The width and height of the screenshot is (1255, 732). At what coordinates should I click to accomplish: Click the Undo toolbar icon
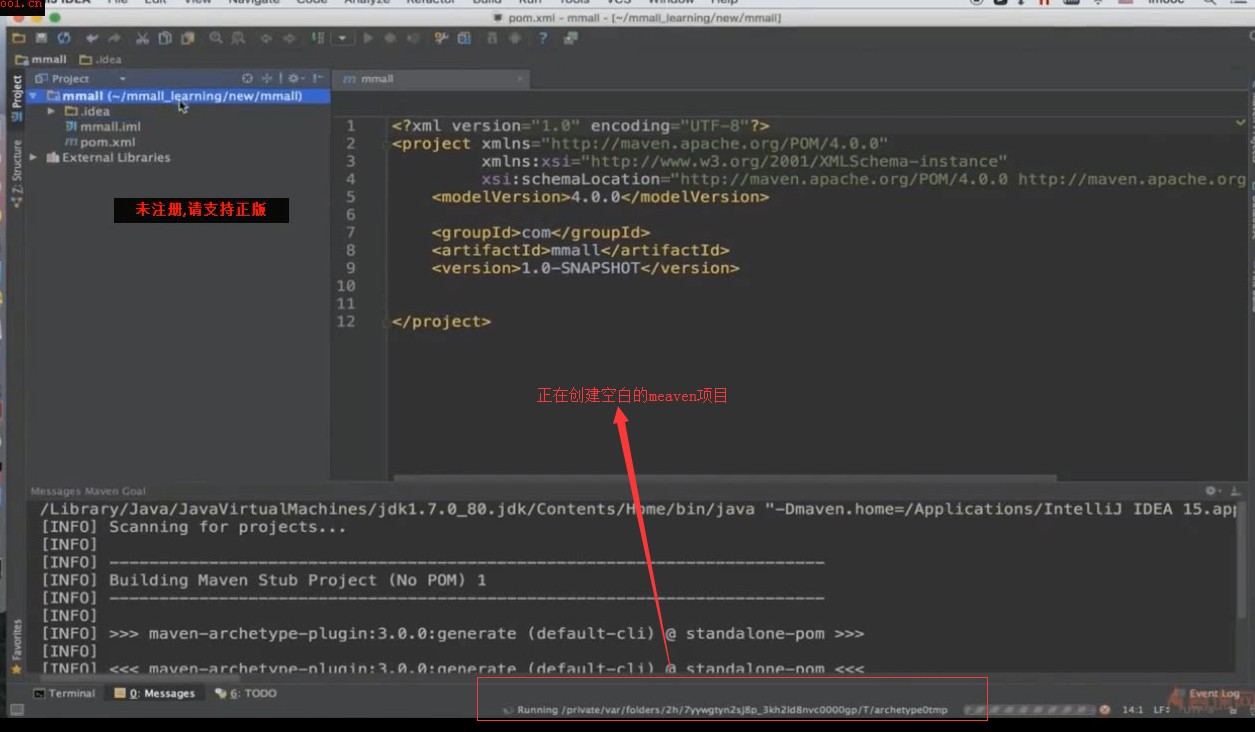pos(91,38)
